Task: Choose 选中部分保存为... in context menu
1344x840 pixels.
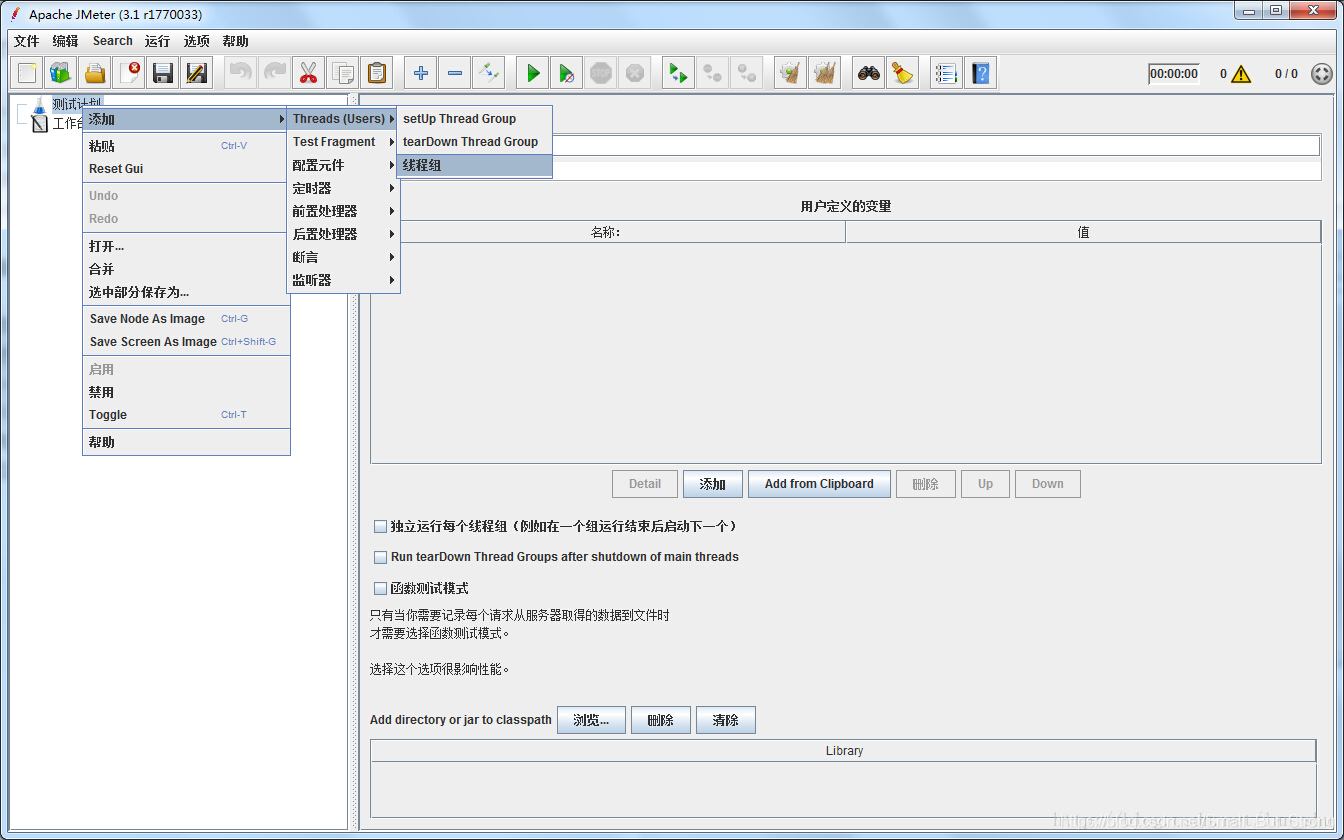Action: [x=186, y=292]
